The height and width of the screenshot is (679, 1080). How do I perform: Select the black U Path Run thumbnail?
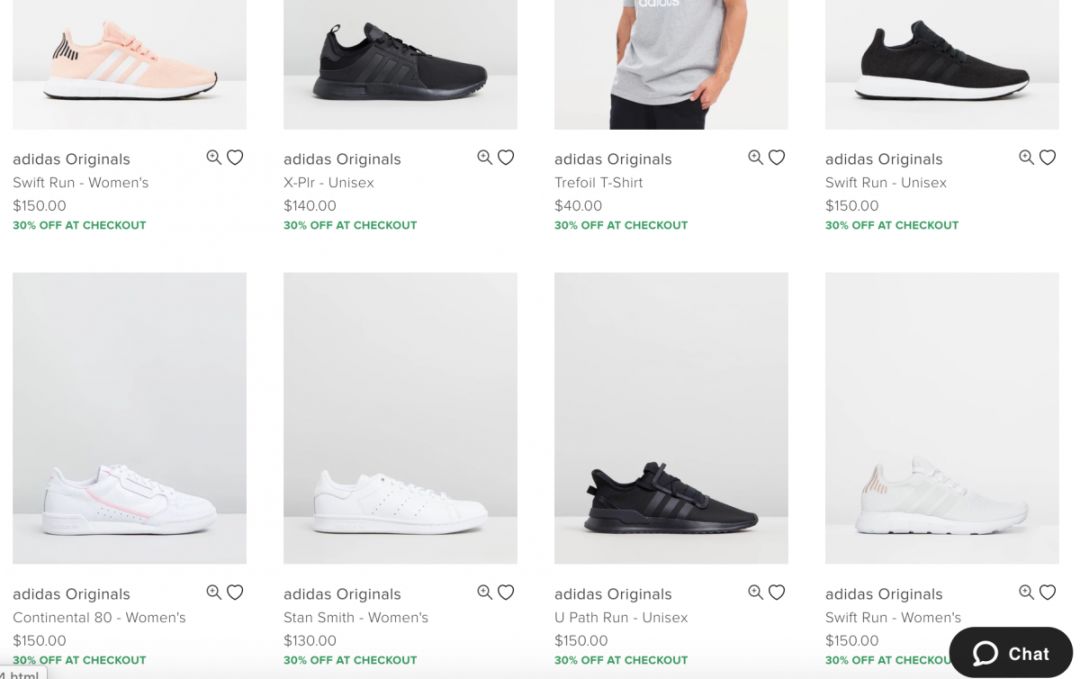tap(671, 420)
